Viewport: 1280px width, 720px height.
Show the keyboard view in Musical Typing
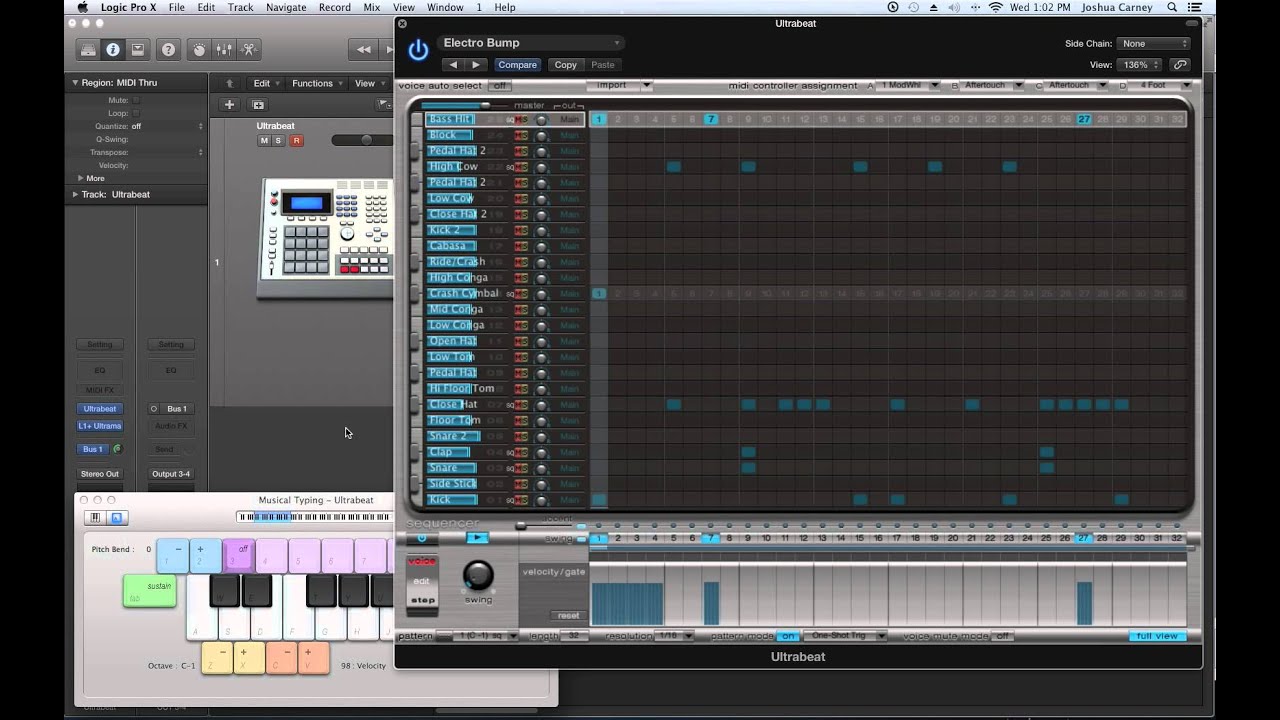tap(95, 517)
